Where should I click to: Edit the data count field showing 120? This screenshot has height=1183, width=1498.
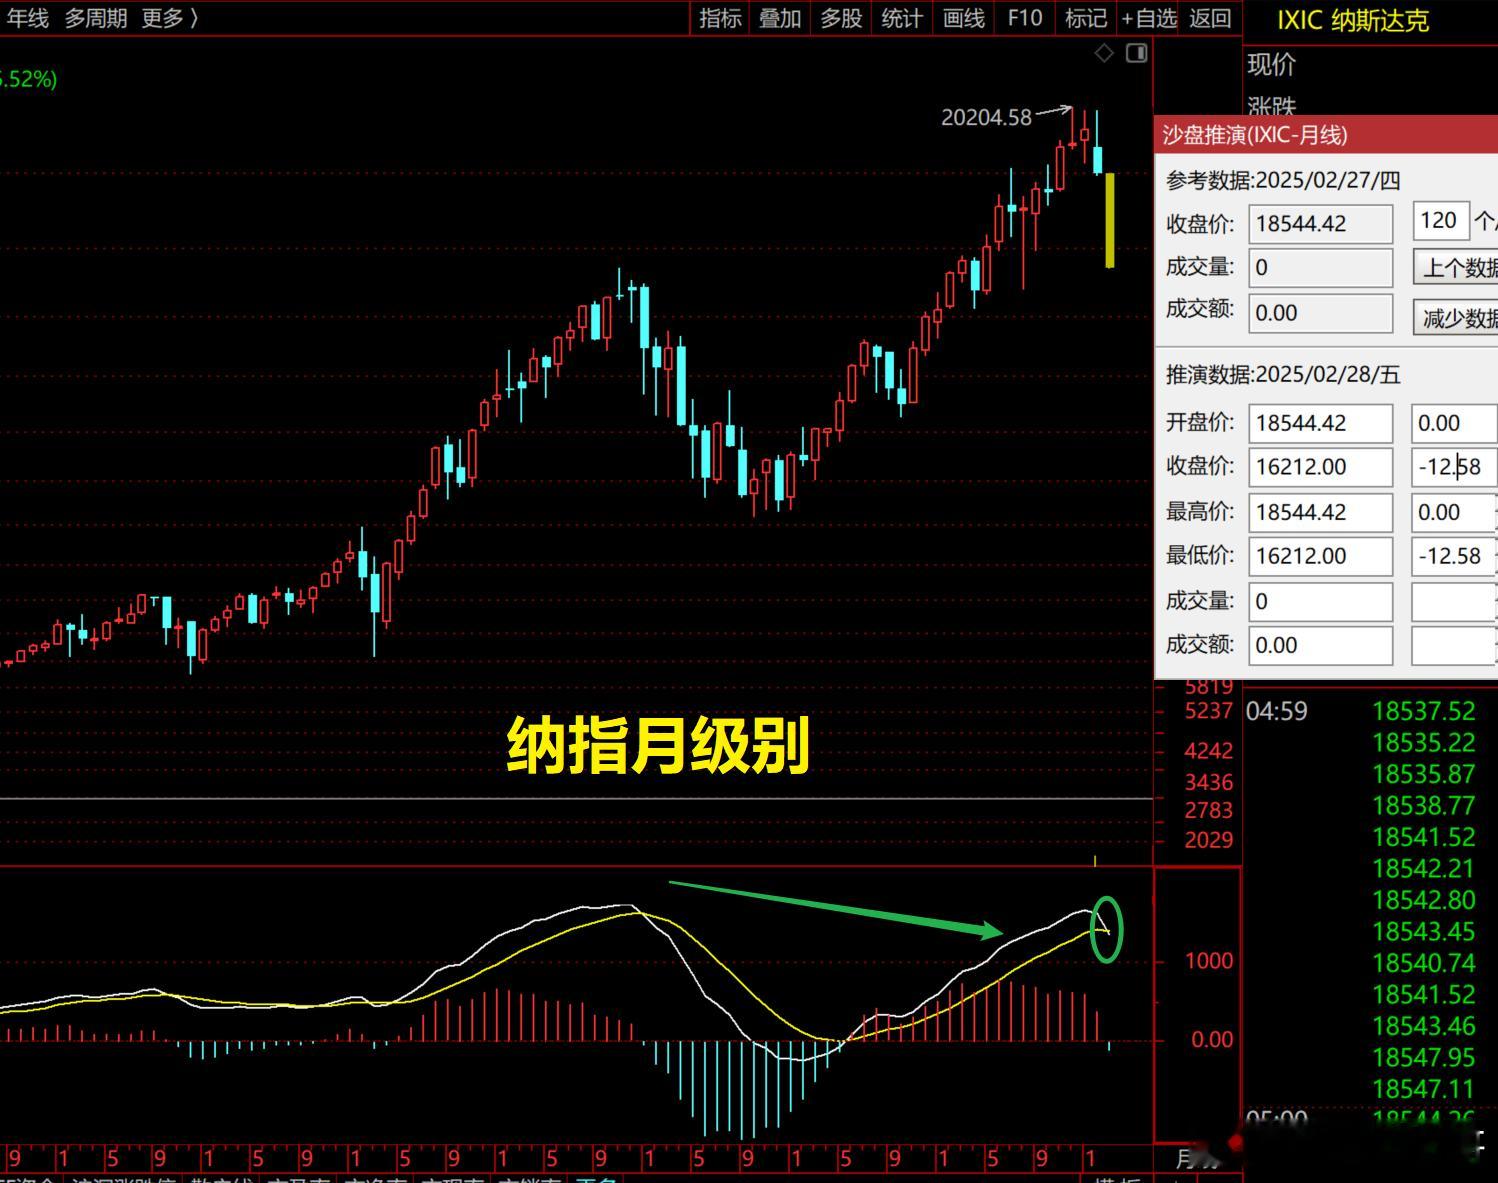pos(1439,221)
